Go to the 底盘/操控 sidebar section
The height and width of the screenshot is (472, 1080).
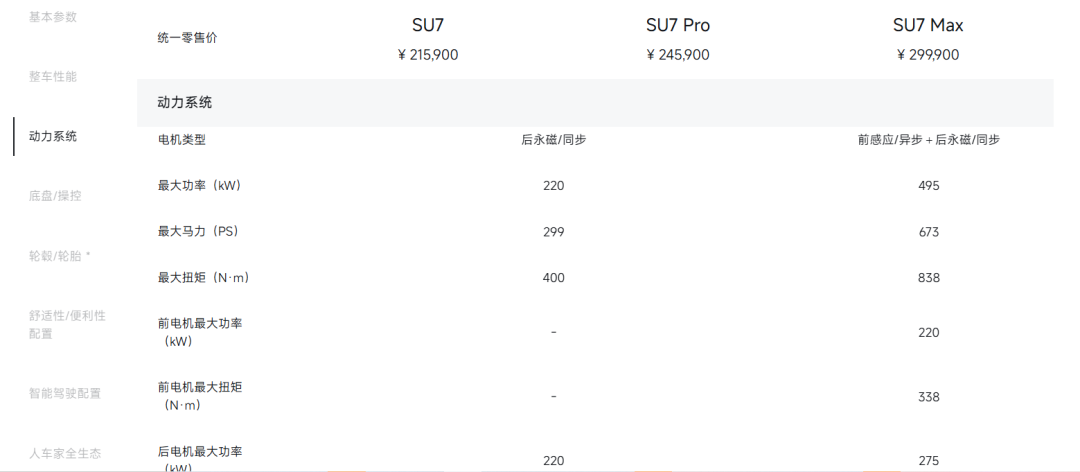(56, 195)
